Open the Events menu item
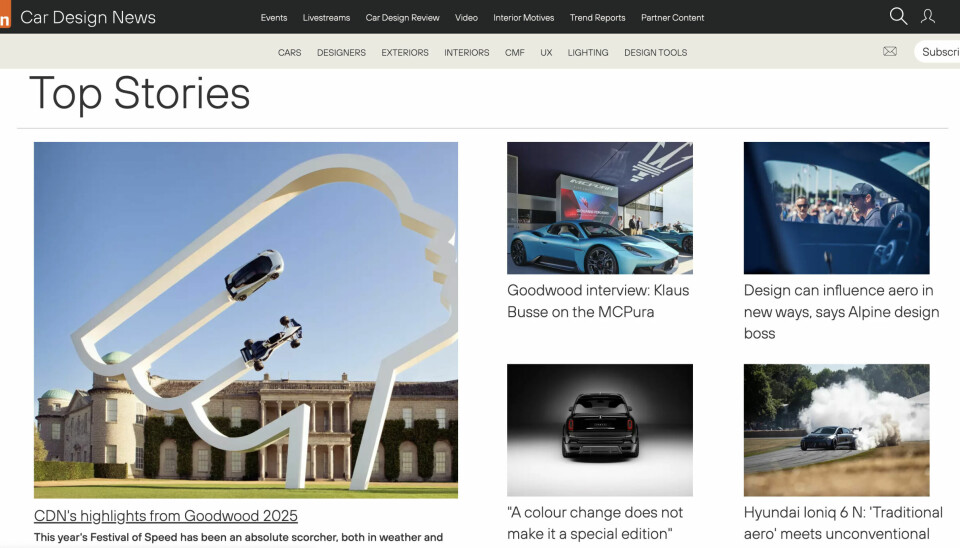 tap(274, 18)
